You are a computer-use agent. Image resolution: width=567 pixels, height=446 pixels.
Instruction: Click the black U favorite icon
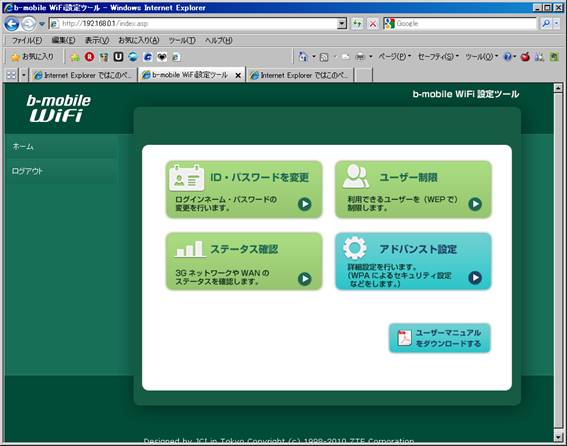pos(118,57)
